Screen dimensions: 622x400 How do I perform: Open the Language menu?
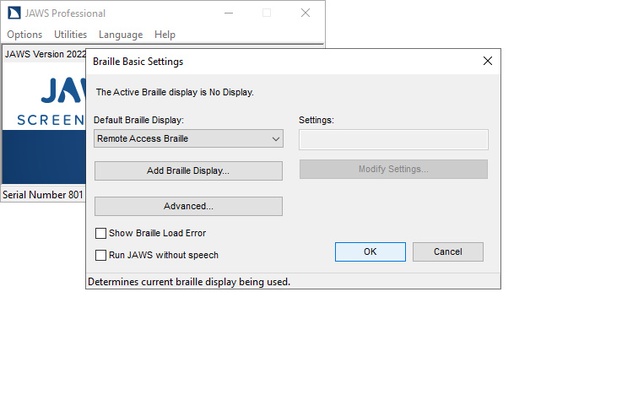tap(120, 34)
